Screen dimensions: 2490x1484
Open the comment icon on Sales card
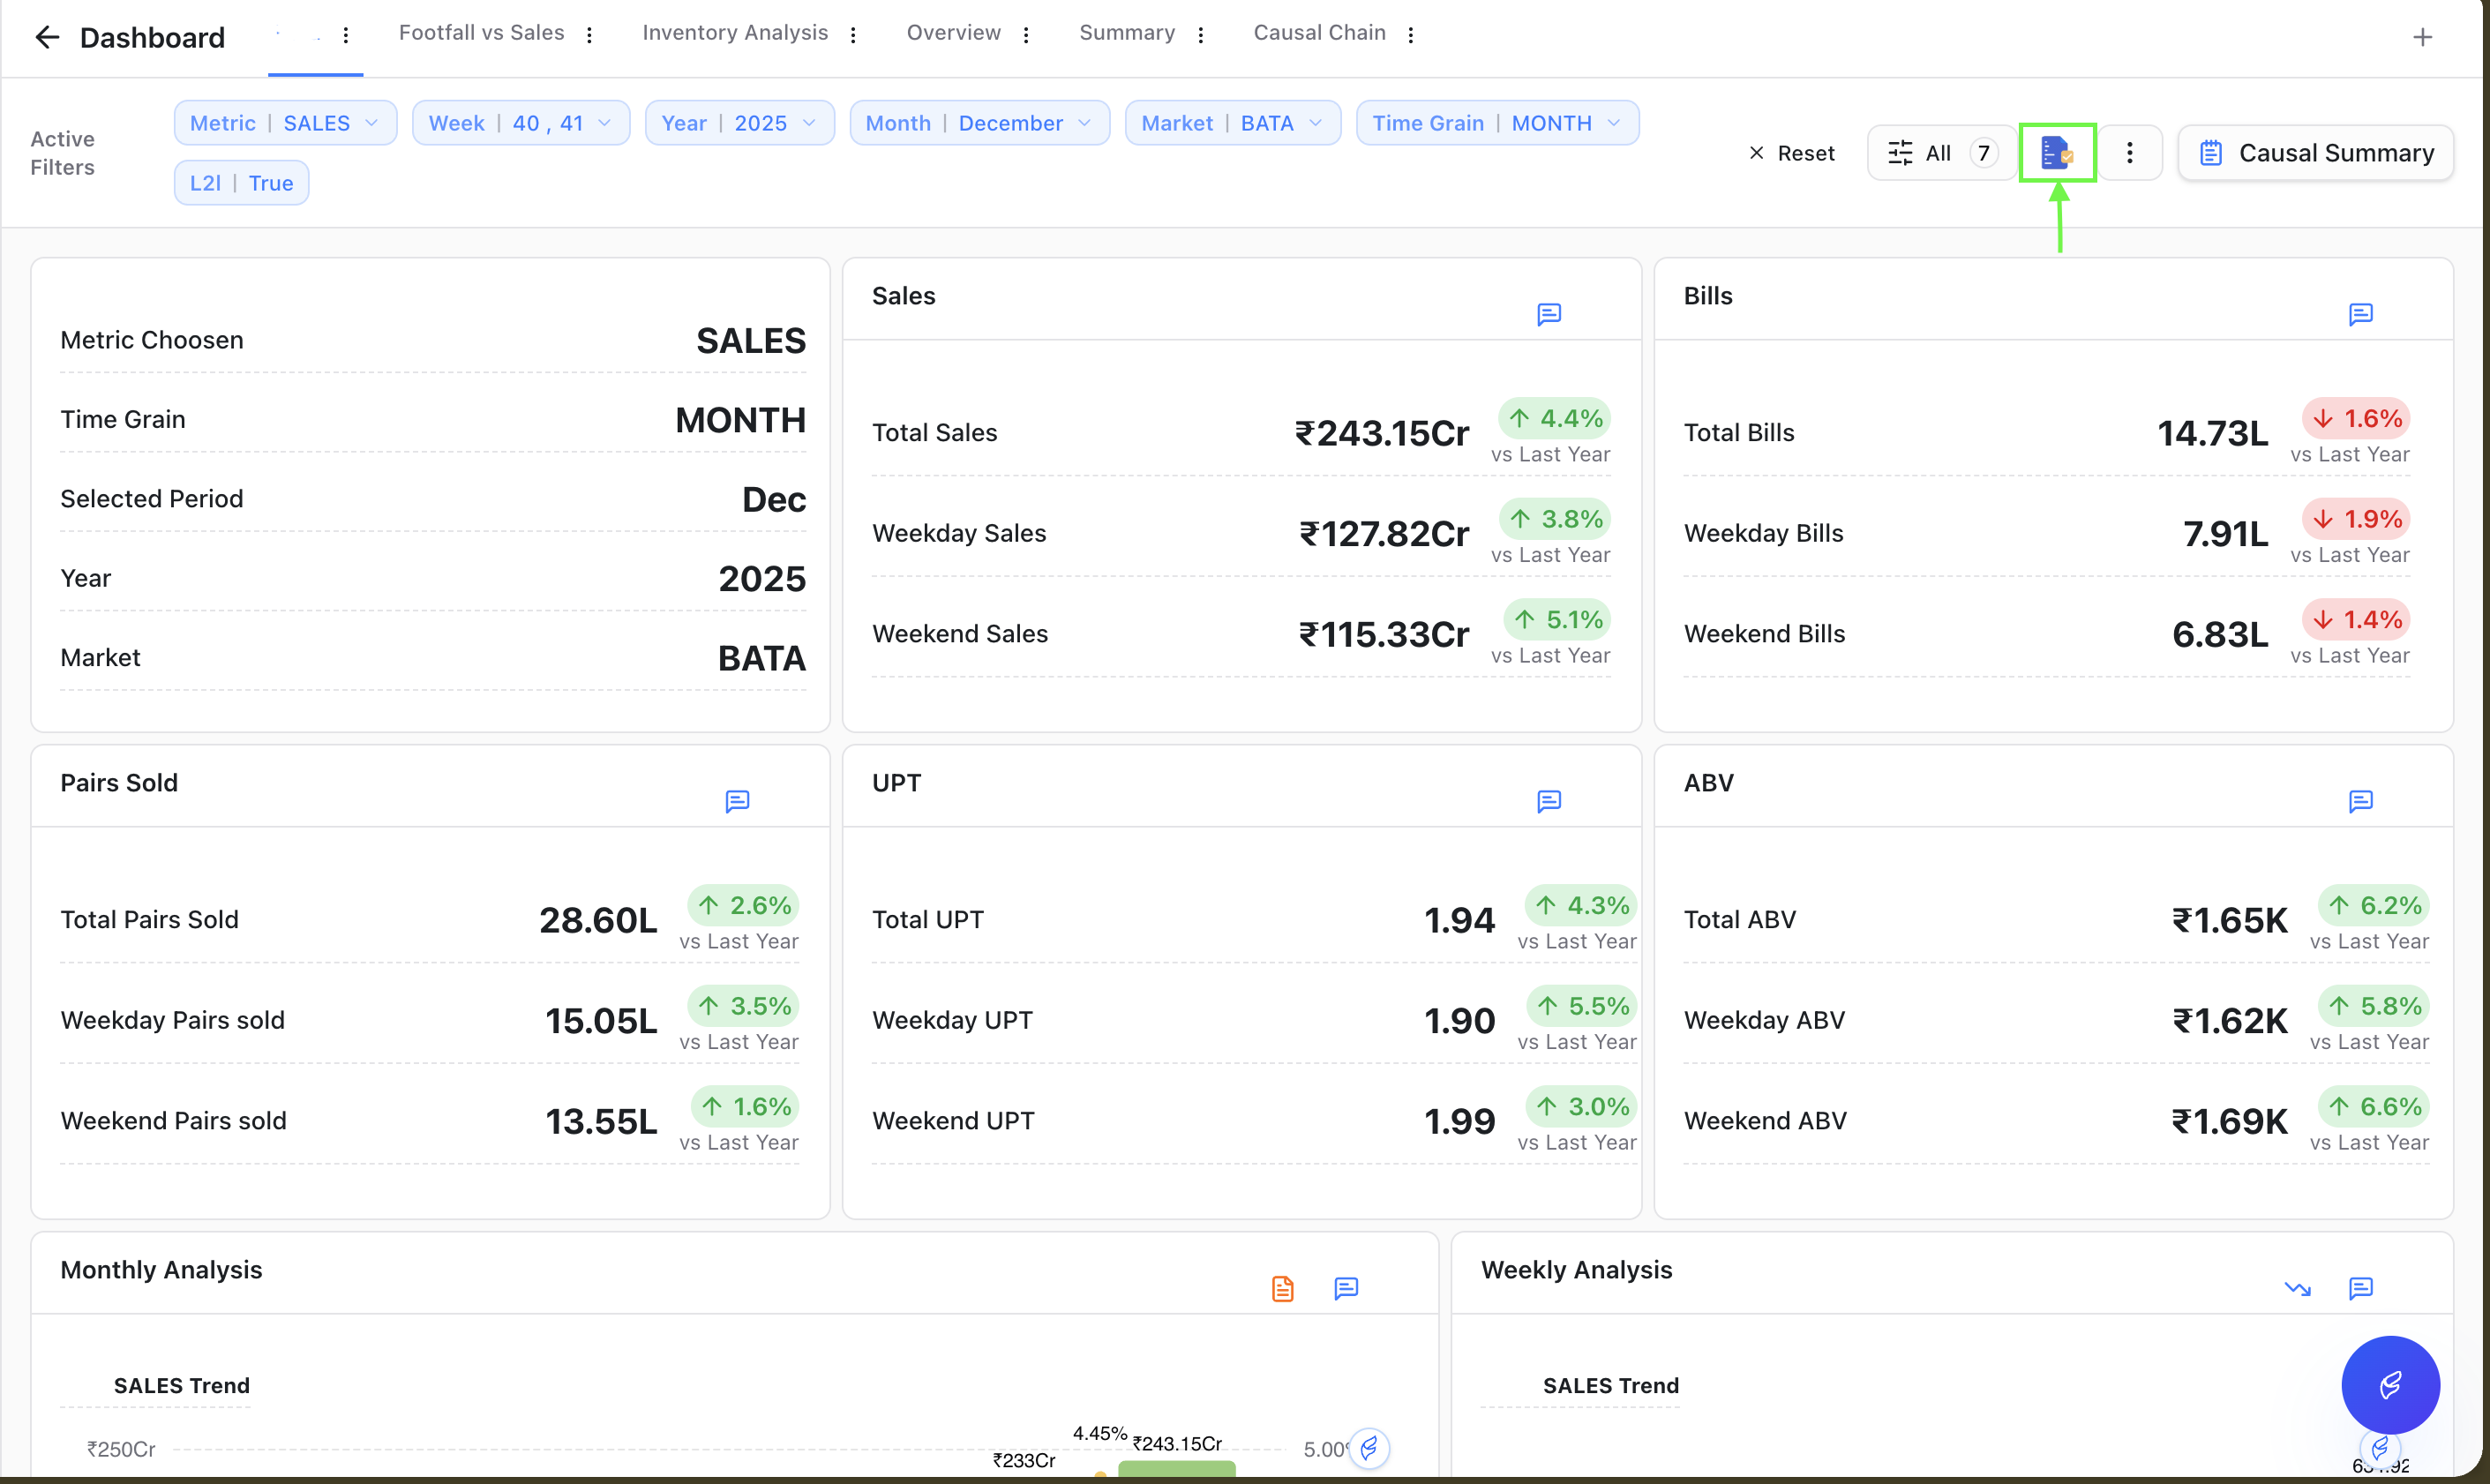(x=1549, y=315)
